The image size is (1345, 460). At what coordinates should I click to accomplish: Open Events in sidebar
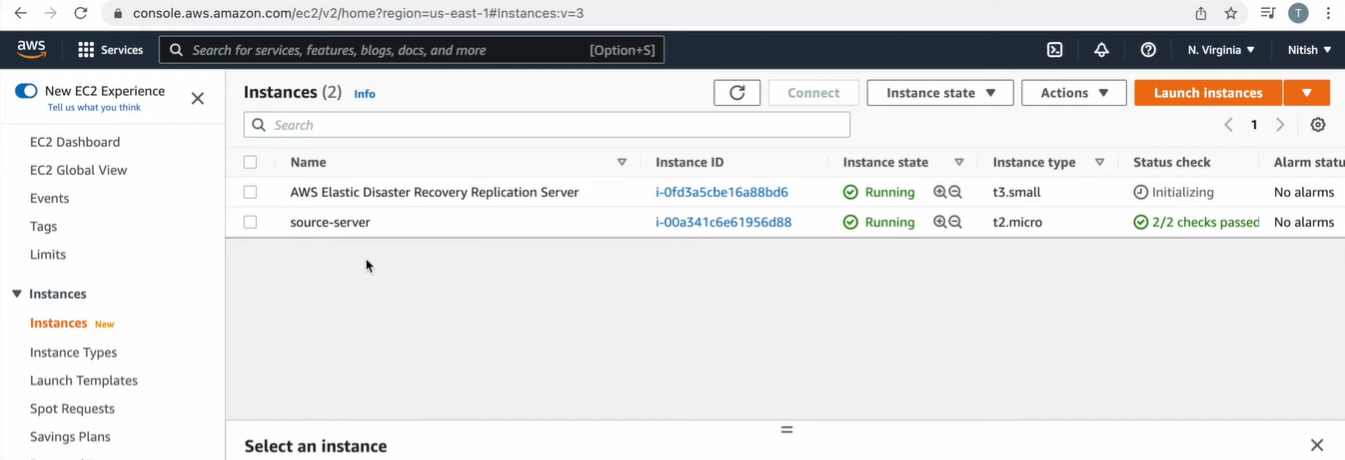click(x=50, y=198)
